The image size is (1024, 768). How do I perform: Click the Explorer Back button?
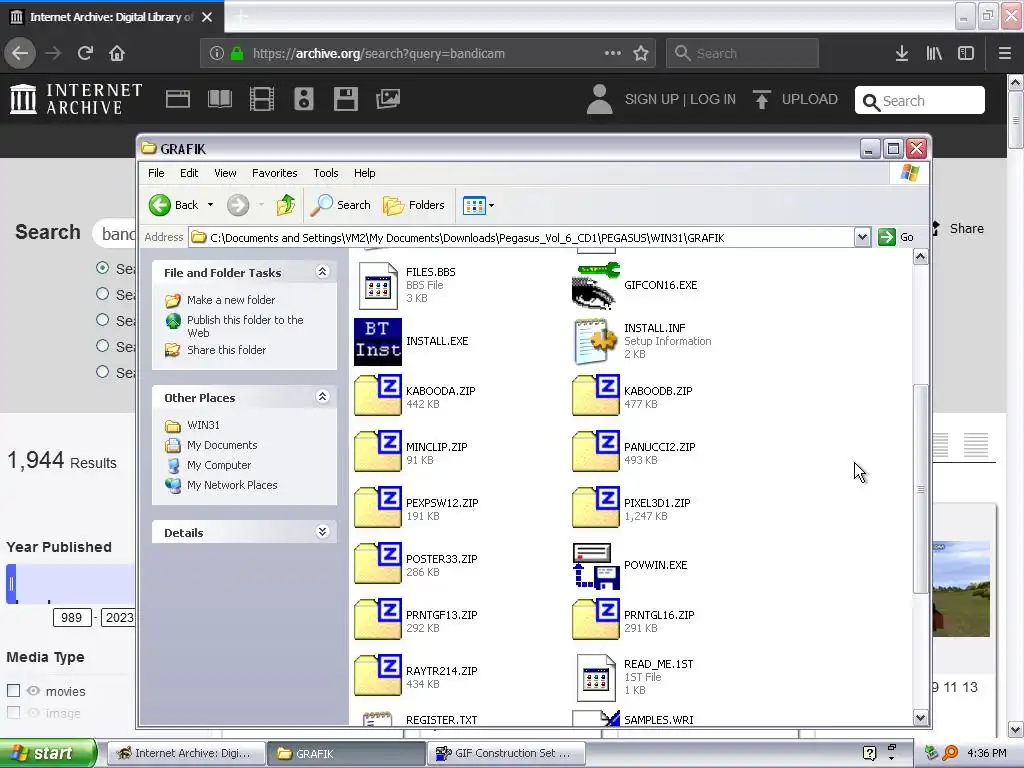[173, 205]
